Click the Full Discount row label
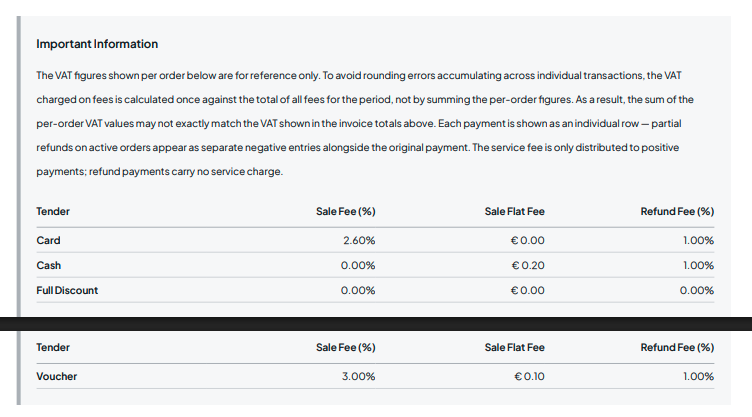Image resolution: width=752 pixels, height=417 pixels. pyautogui.click(x=67, y=291)
